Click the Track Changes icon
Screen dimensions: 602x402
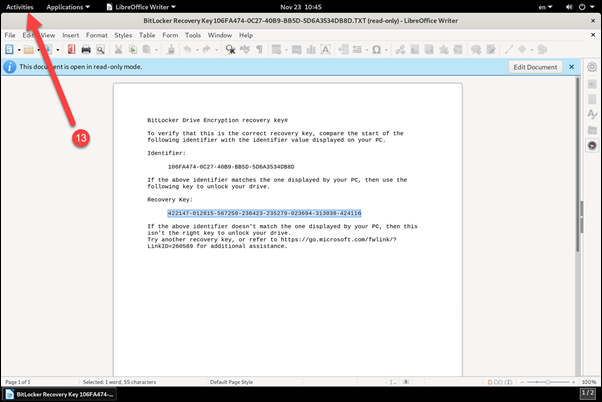(x=491, y=50)
